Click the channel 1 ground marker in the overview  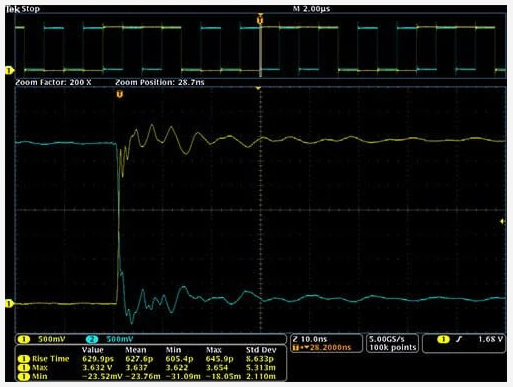(9, 70)
